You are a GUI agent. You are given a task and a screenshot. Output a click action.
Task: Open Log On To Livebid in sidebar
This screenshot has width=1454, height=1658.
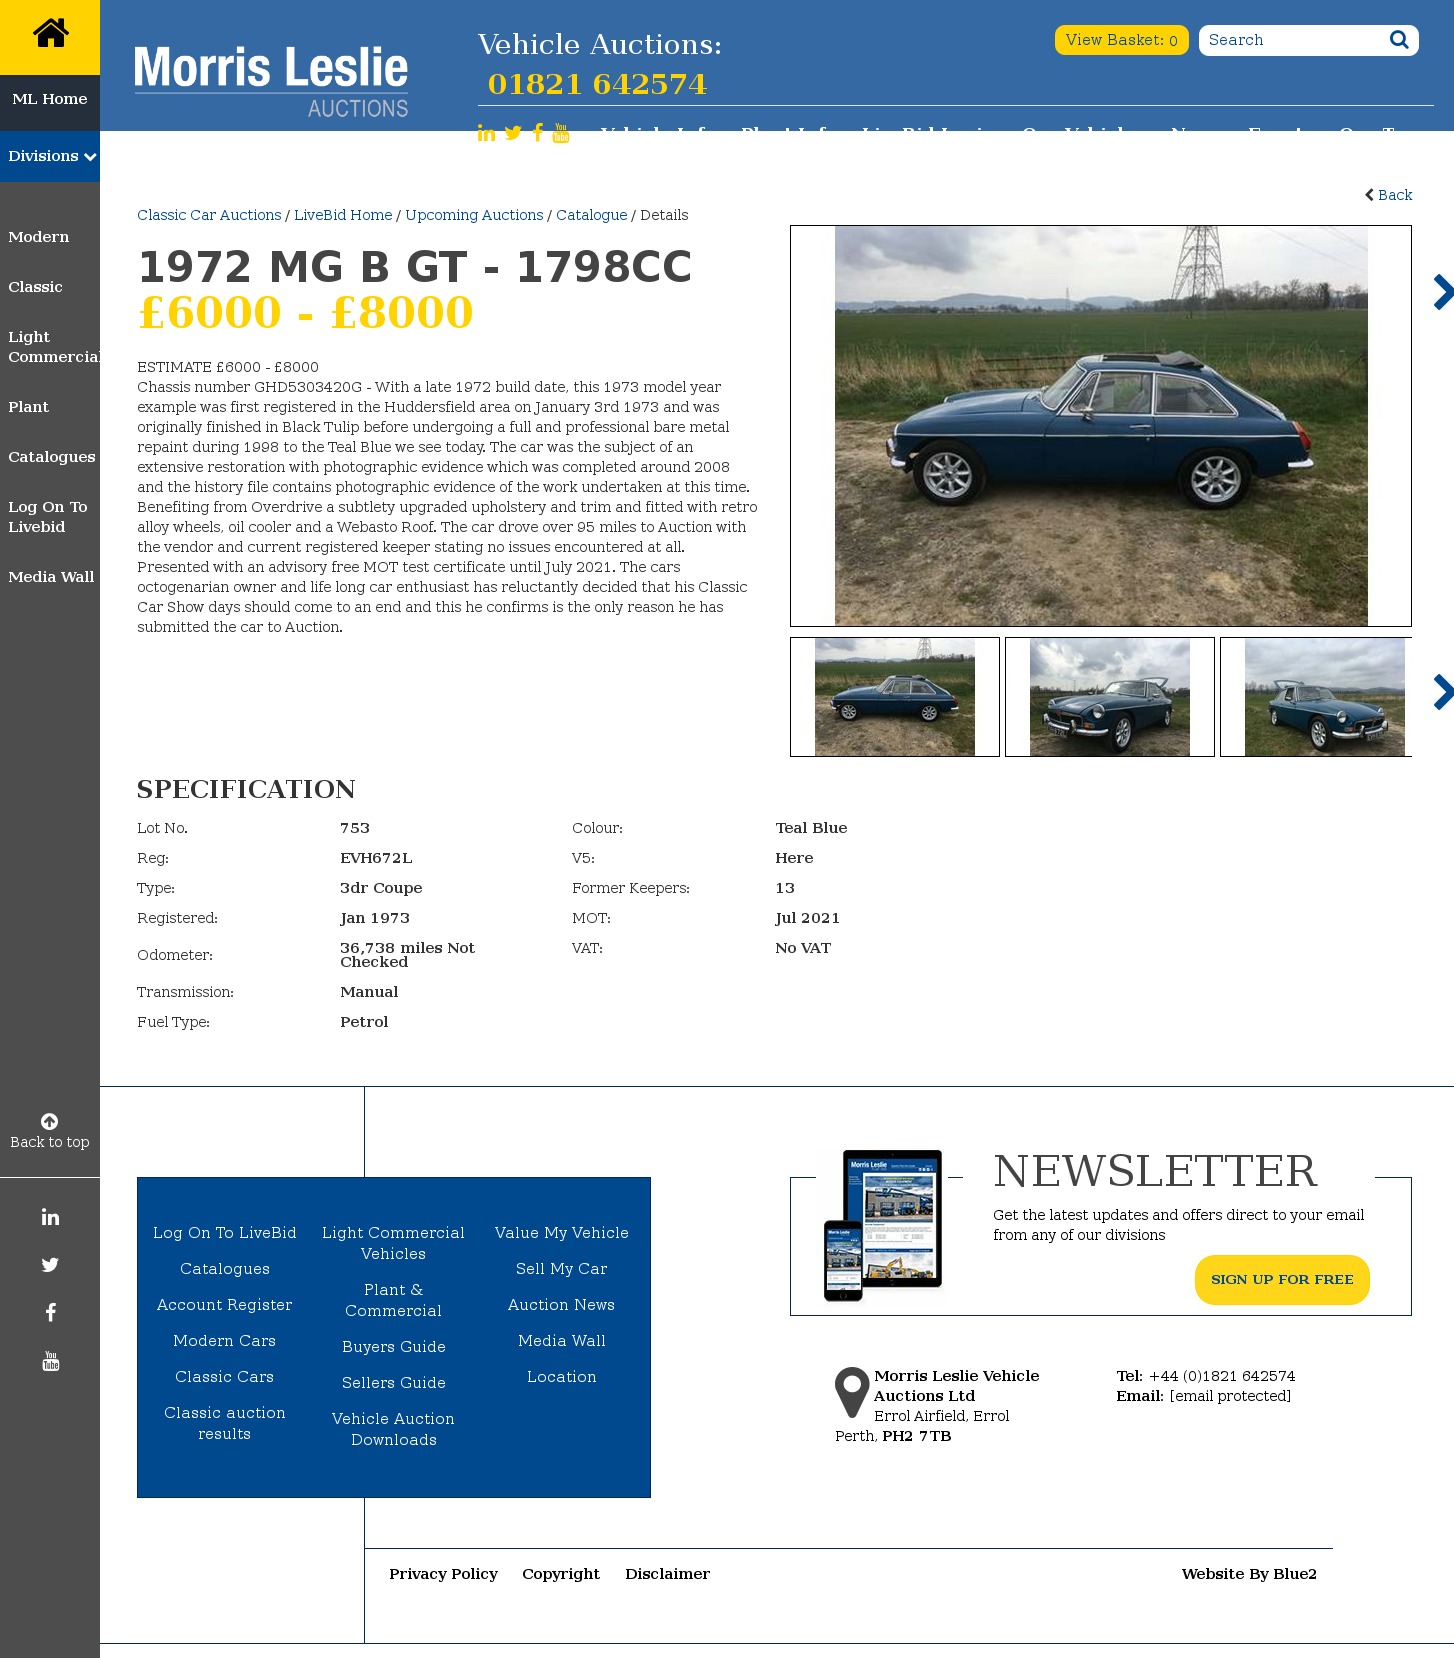[48, 517]
